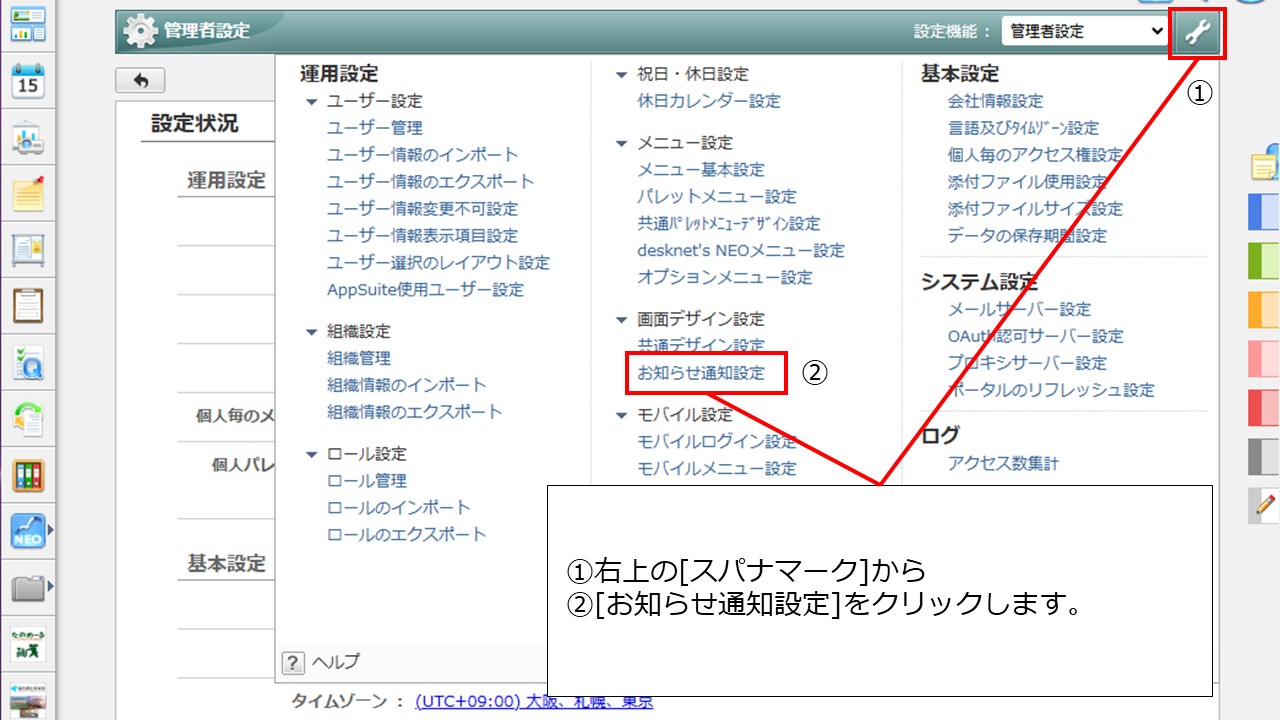Pick the gray sticky note color
This screenshot has width=1280, height=720.
[1264, 457]
